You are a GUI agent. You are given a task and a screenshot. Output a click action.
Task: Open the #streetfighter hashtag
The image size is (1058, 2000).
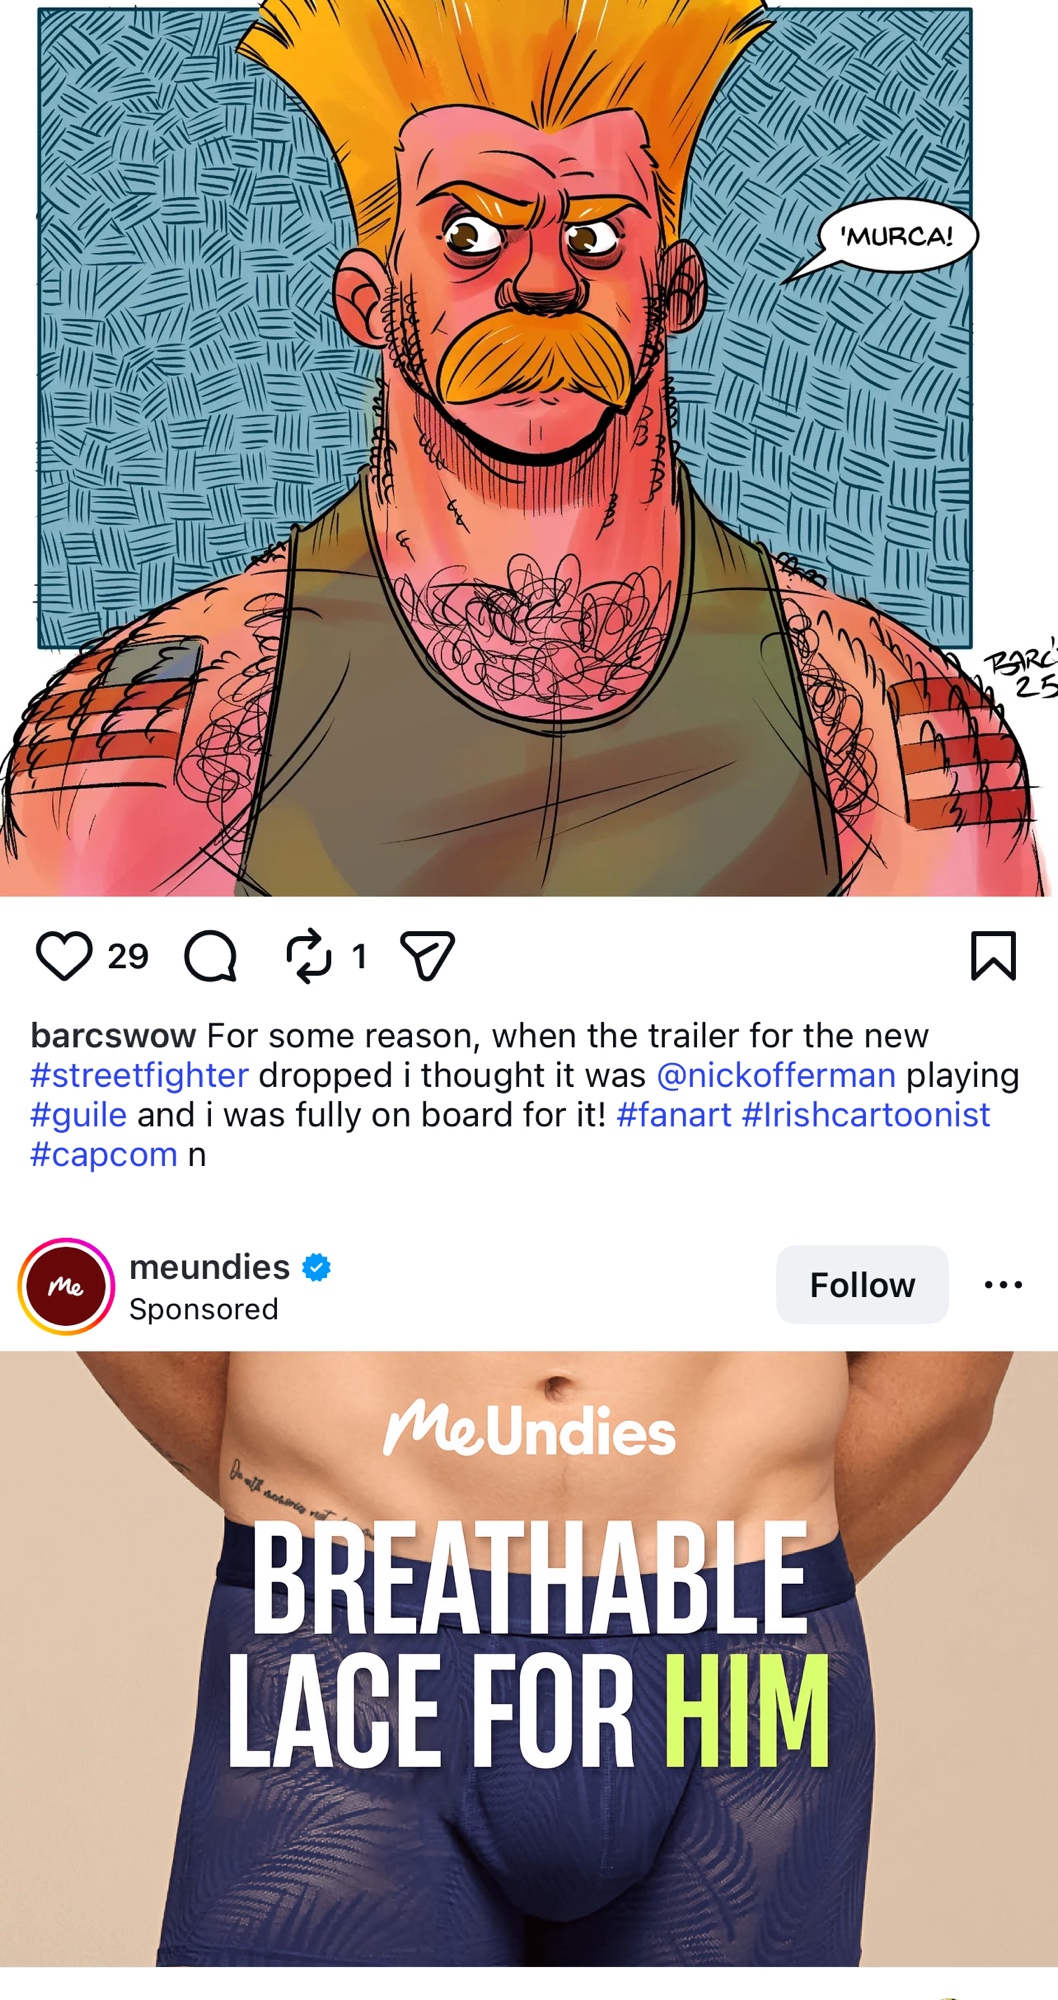[x=139, y=1075]
